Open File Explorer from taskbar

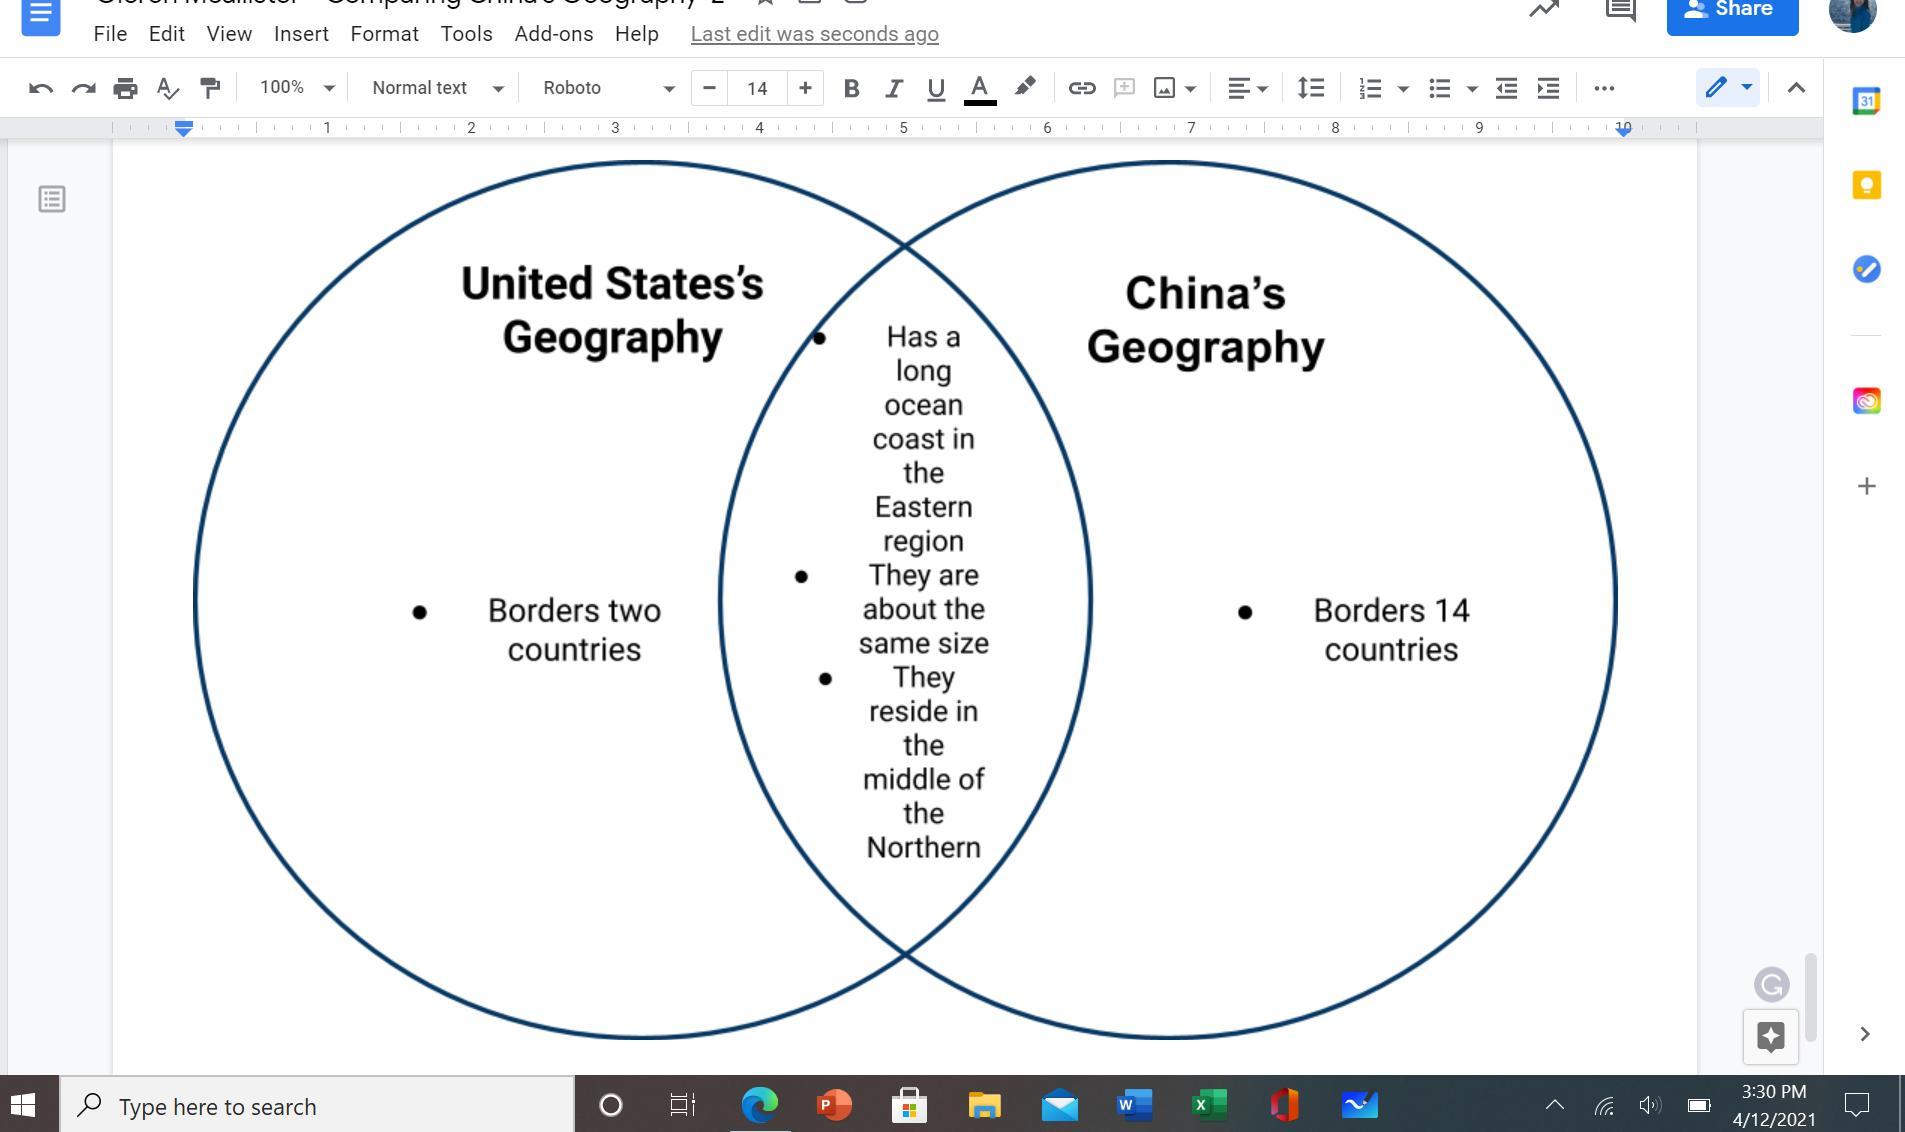pyautogui.click(x=984, y=1105)
